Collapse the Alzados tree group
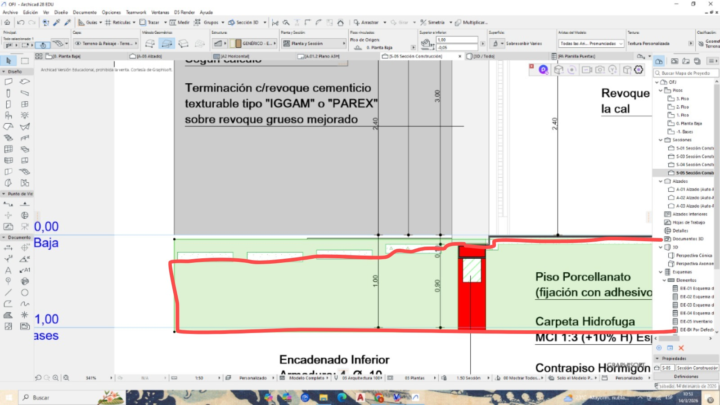Image resolution: width=720 pixels, height=405 pixels. coord(660,181)
